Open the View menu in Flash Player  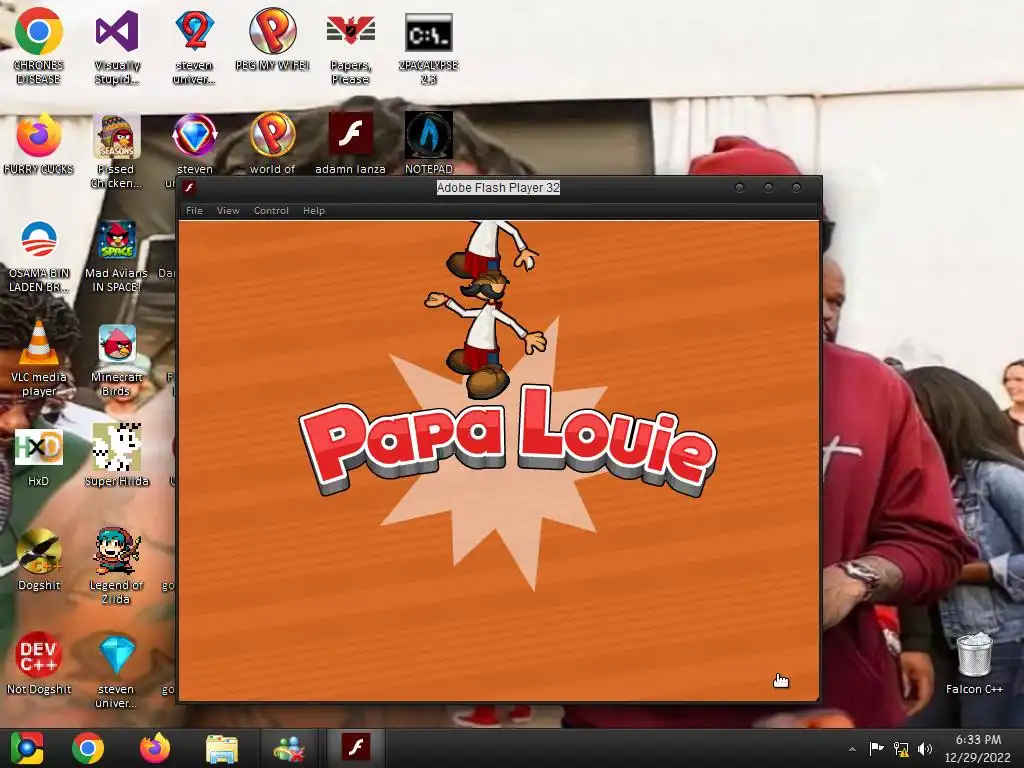(228, 210)
